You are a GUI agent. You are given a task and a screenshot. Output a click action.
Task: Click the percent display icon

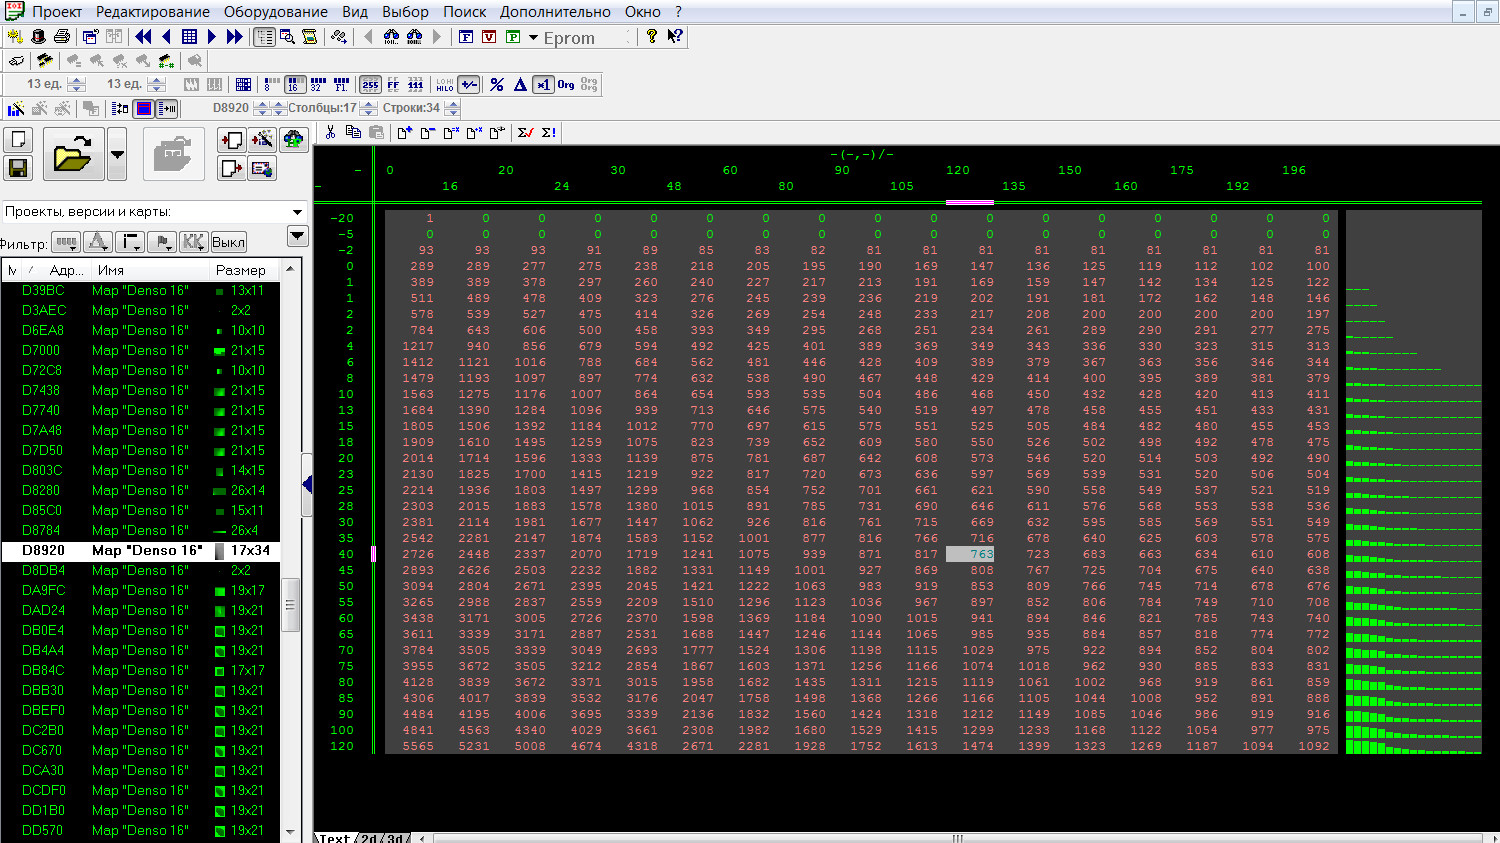[x=497, y=85]
